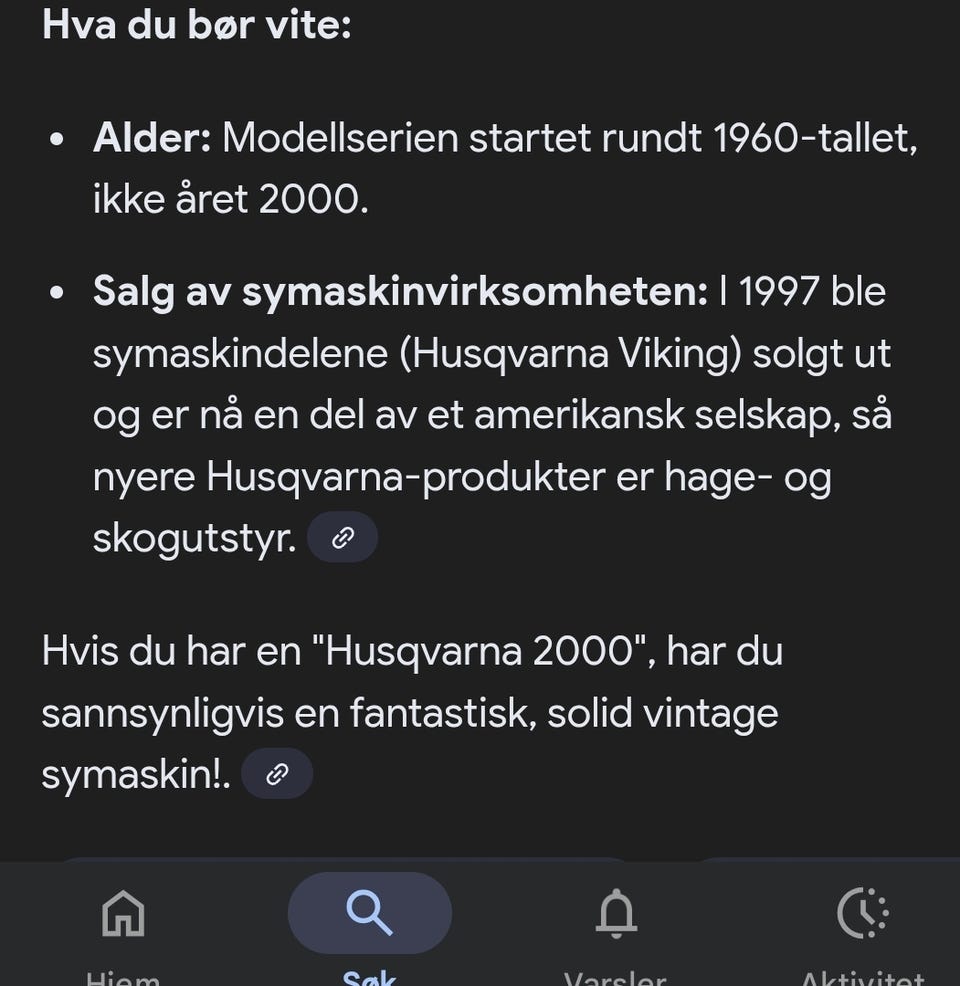
Task: Tap partially hidden suggestion chip, bottom left
Action: [x=340, y=860]
